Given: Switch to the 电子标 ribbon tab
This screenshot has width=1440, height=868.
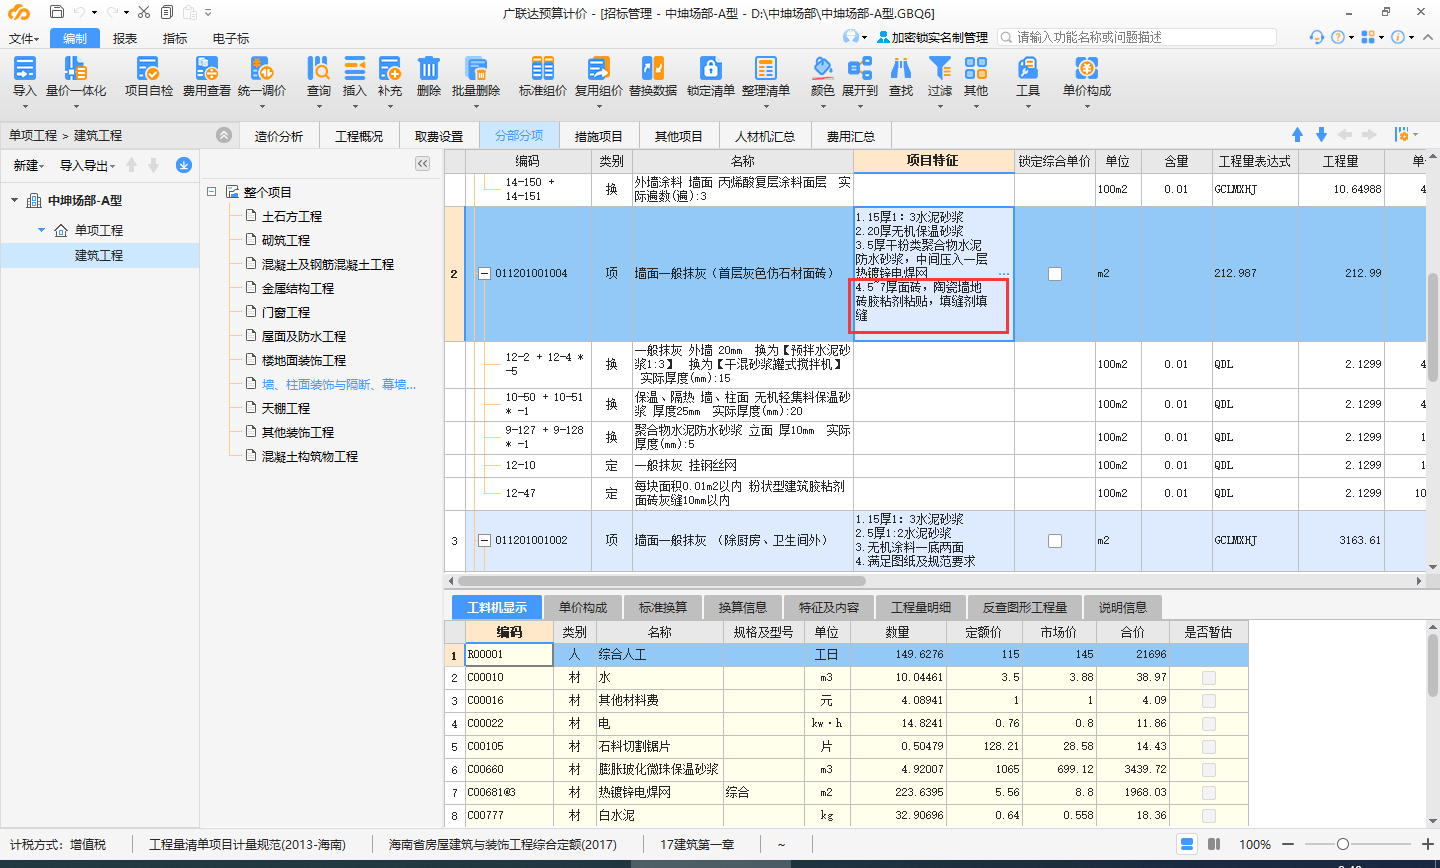Looking at the screenshot, I should pyautogui.click(x=231, y=38).
